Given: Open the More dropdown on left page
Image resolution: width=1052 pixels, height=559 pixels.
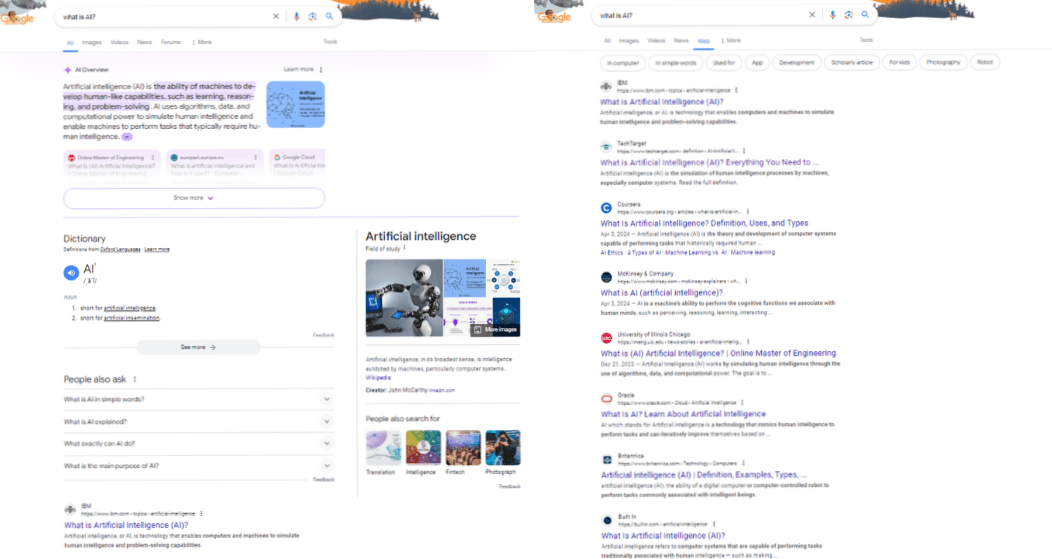Looking at the screenshot, I should (202, 42).
